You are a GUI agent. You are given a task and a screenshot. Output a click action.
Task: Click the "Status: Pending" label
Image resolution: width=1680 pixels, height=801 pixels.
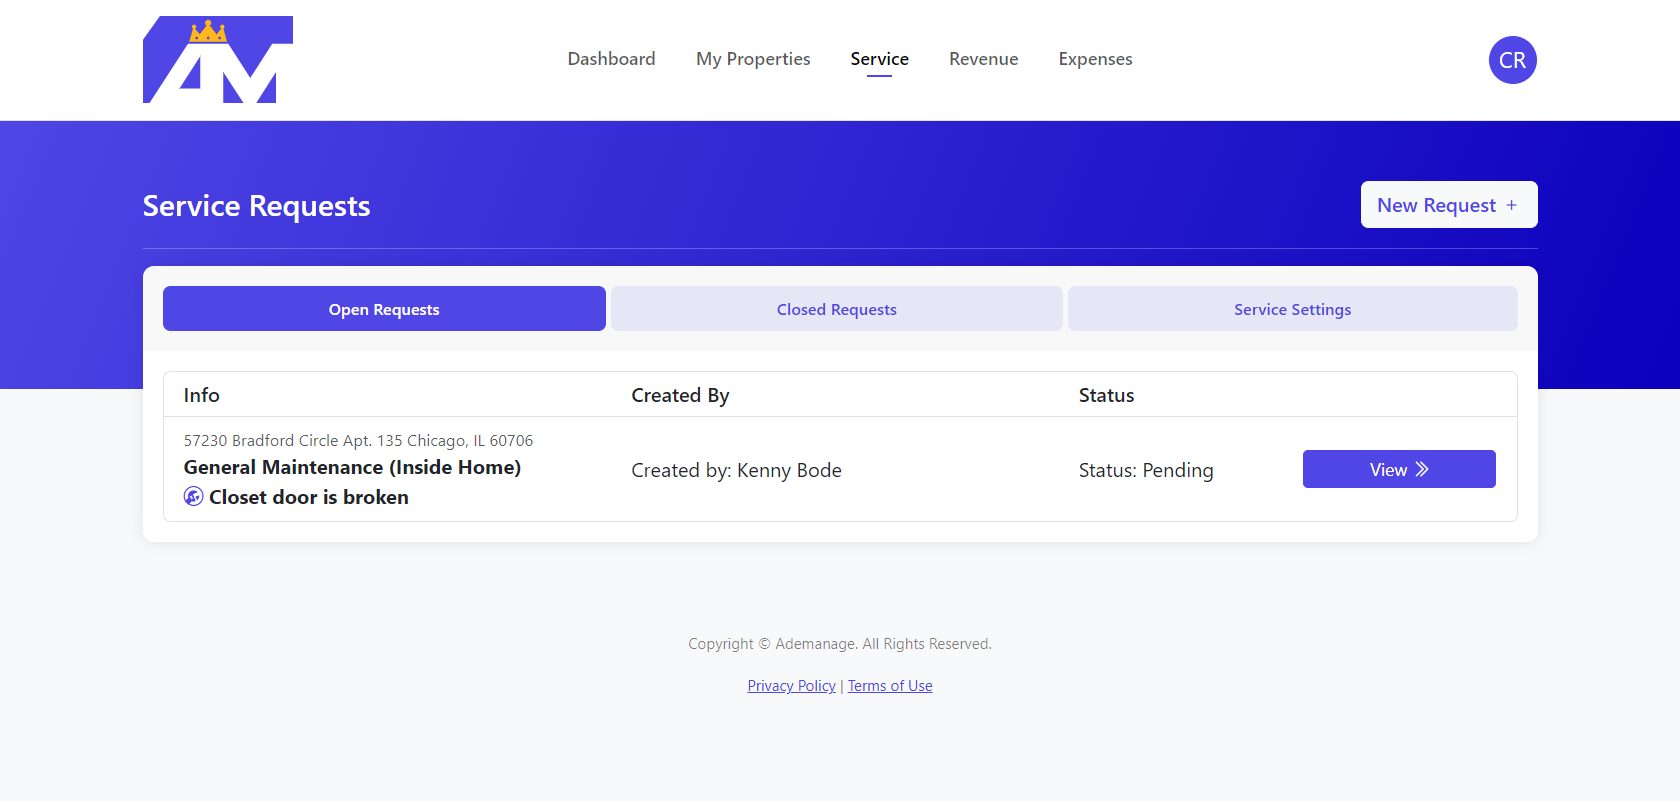(x=1146, y=470)
